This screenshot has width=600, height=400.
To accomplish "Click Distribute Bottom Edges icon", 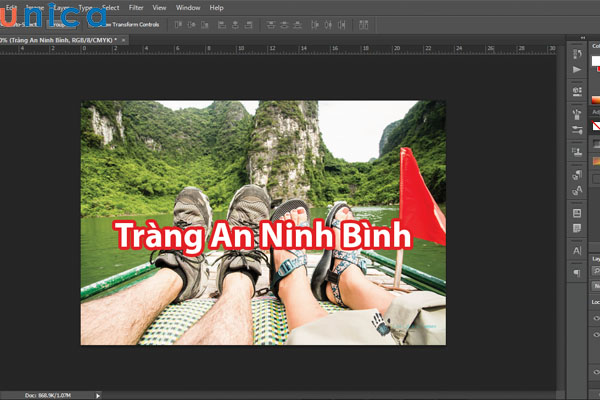I will coord(298,25).
